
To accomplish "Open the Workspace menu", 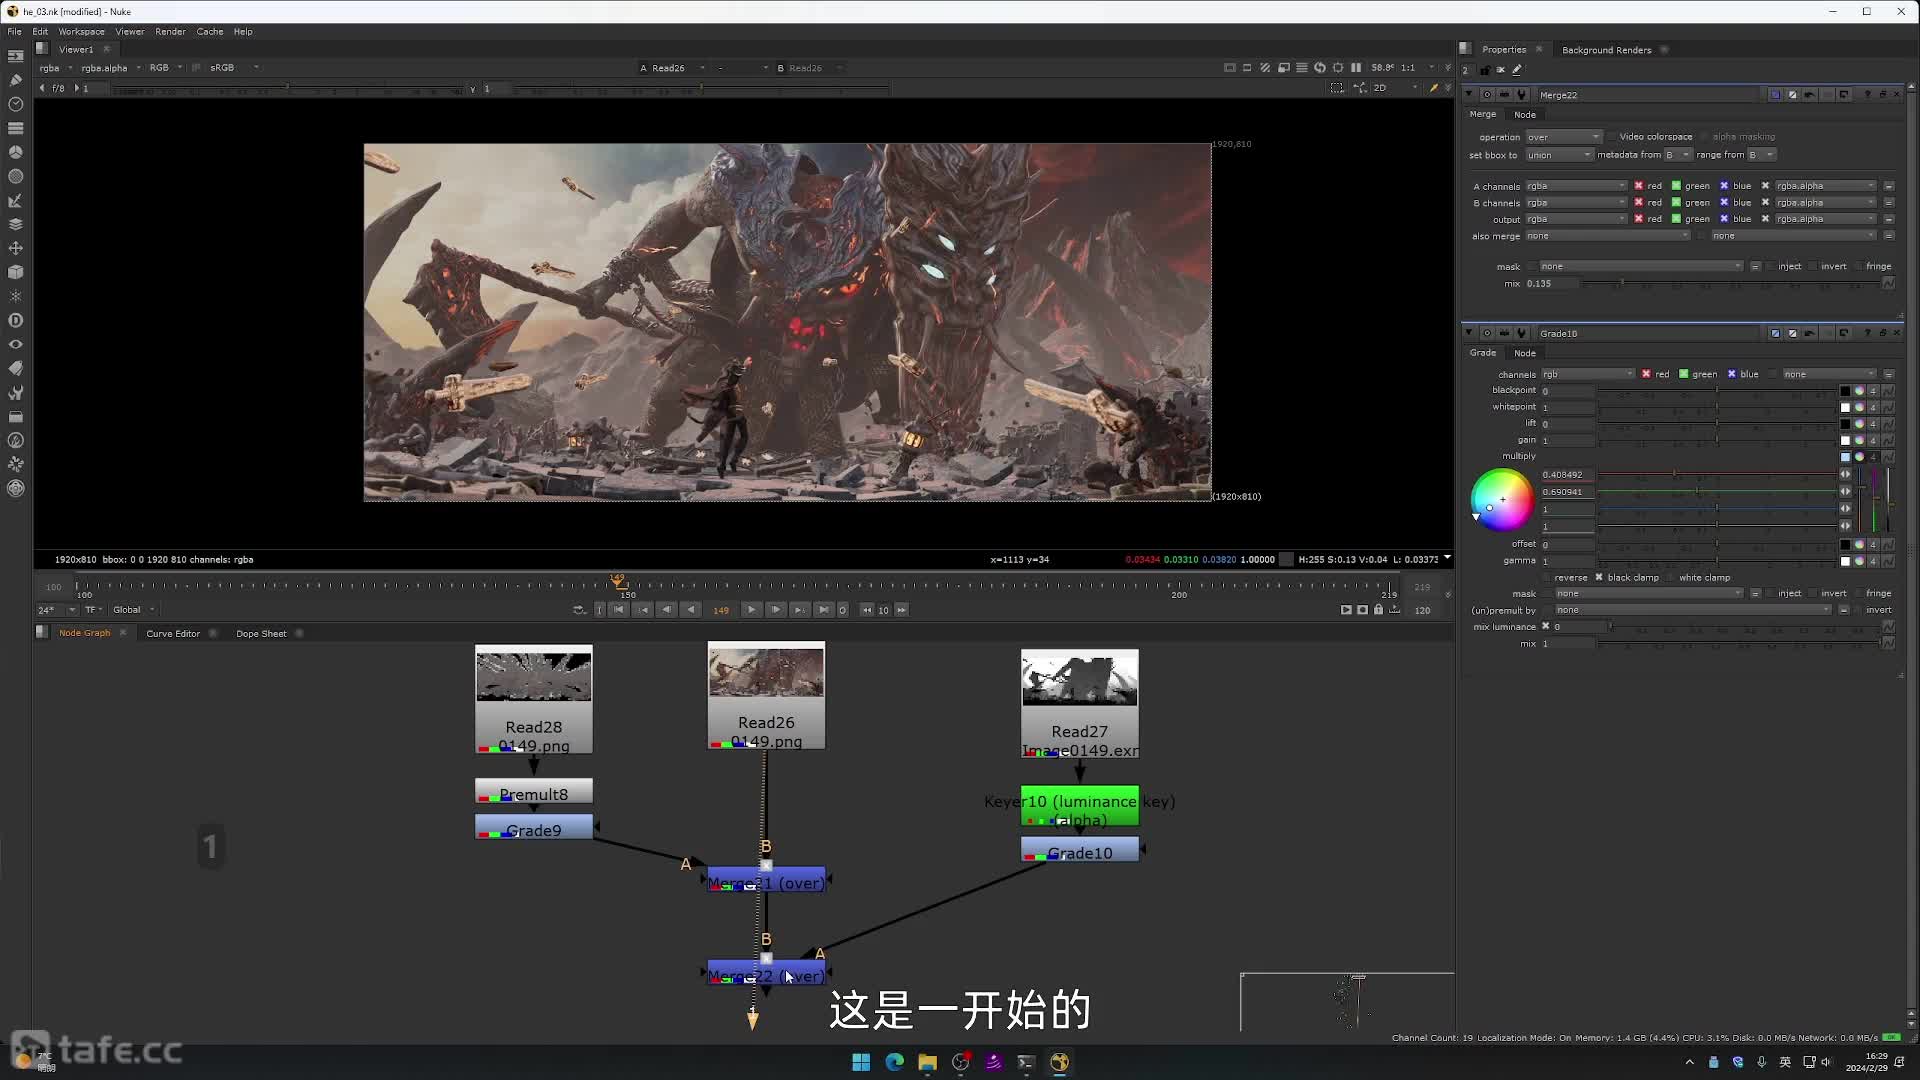I will point(81,32).
